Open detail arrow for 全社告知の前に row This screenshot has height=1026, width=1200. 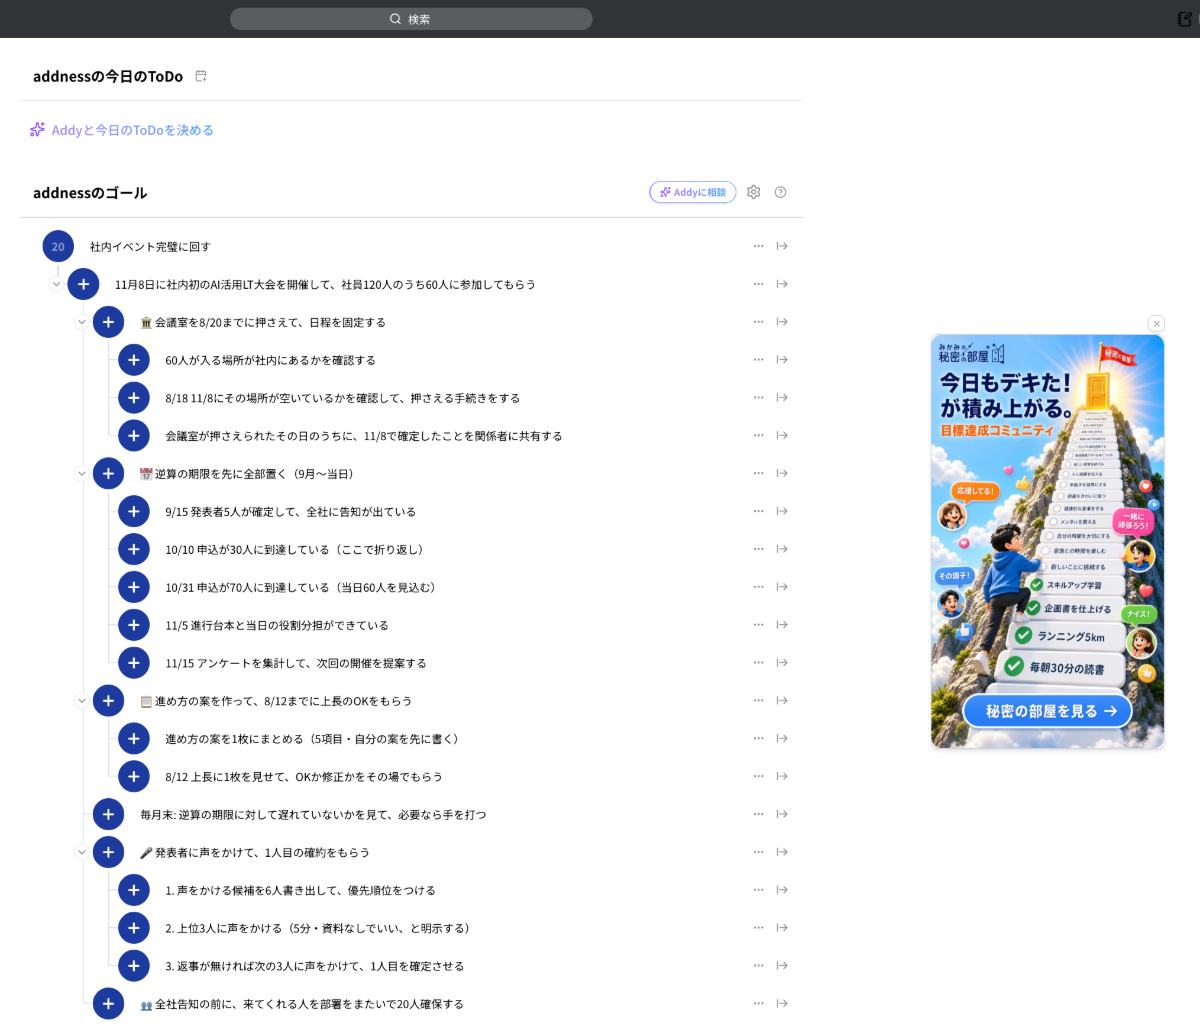coord(782,1003)
